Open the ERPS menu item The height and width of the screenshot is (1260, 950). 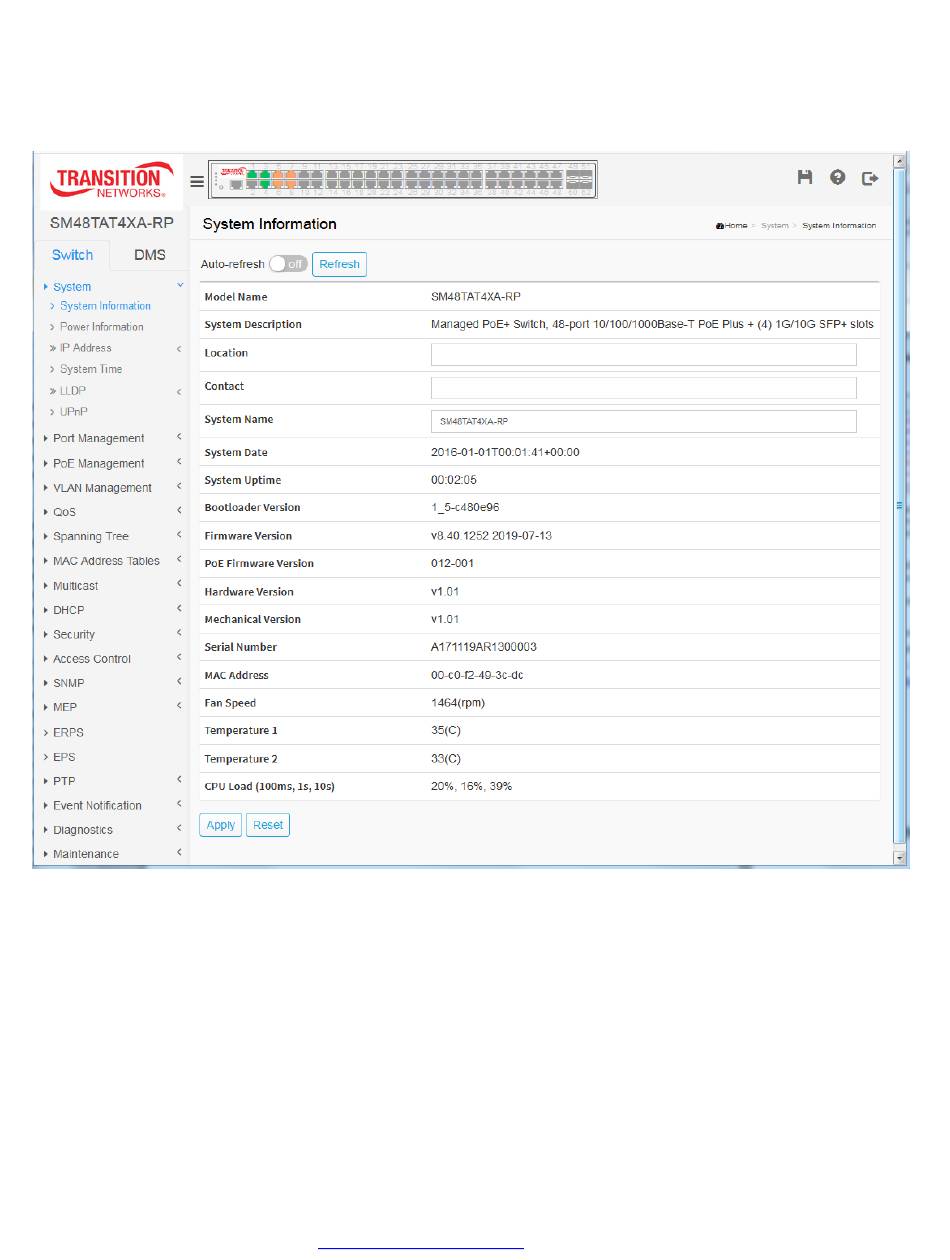(x=68, y=732)
